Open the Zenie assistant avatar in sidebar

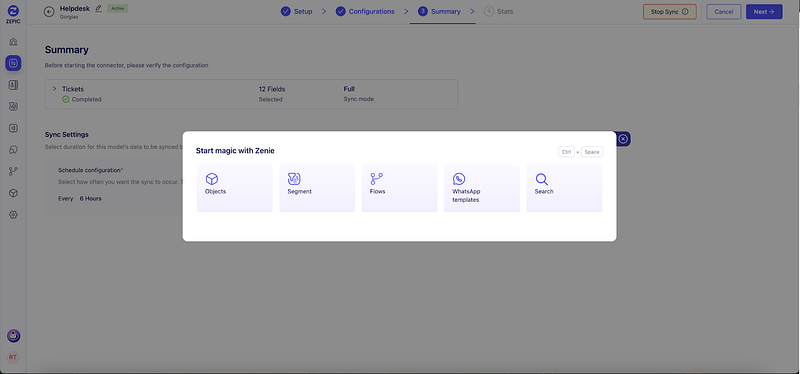[13, 336]
